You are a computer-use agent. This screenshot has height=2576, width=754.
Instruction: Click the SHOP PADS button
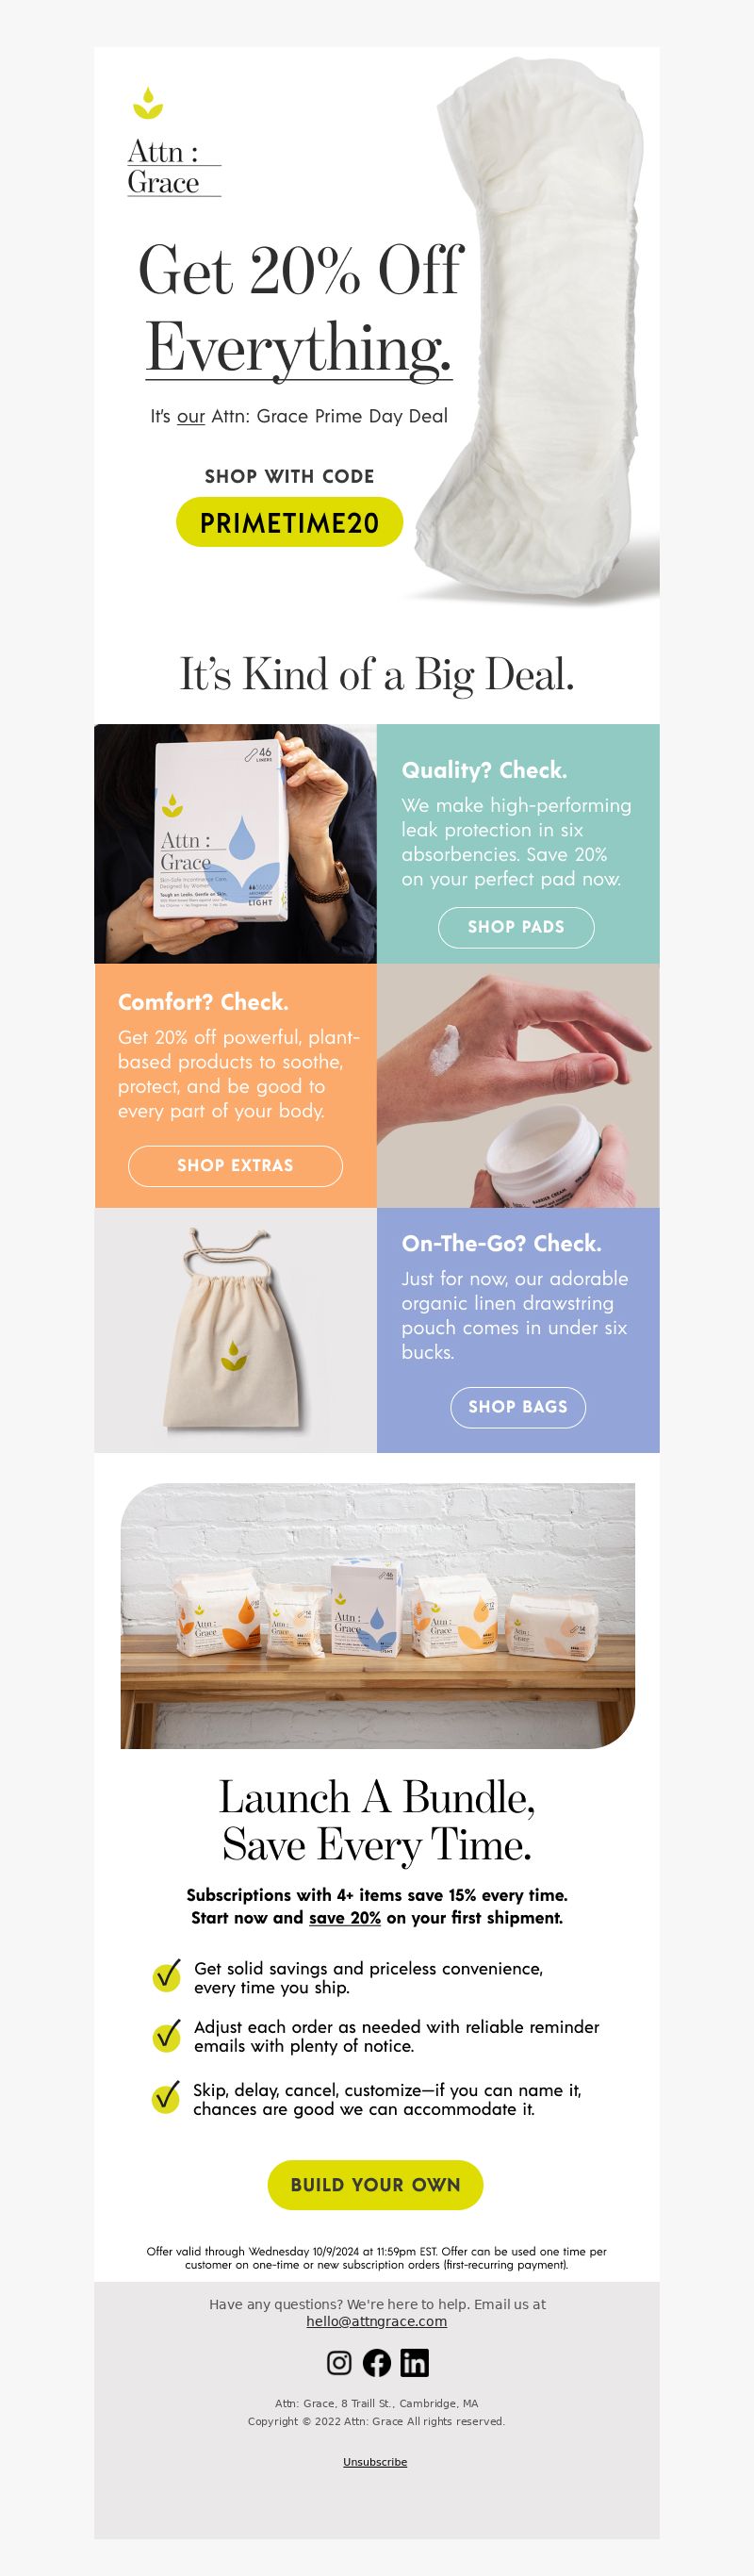tap(516, 927)
